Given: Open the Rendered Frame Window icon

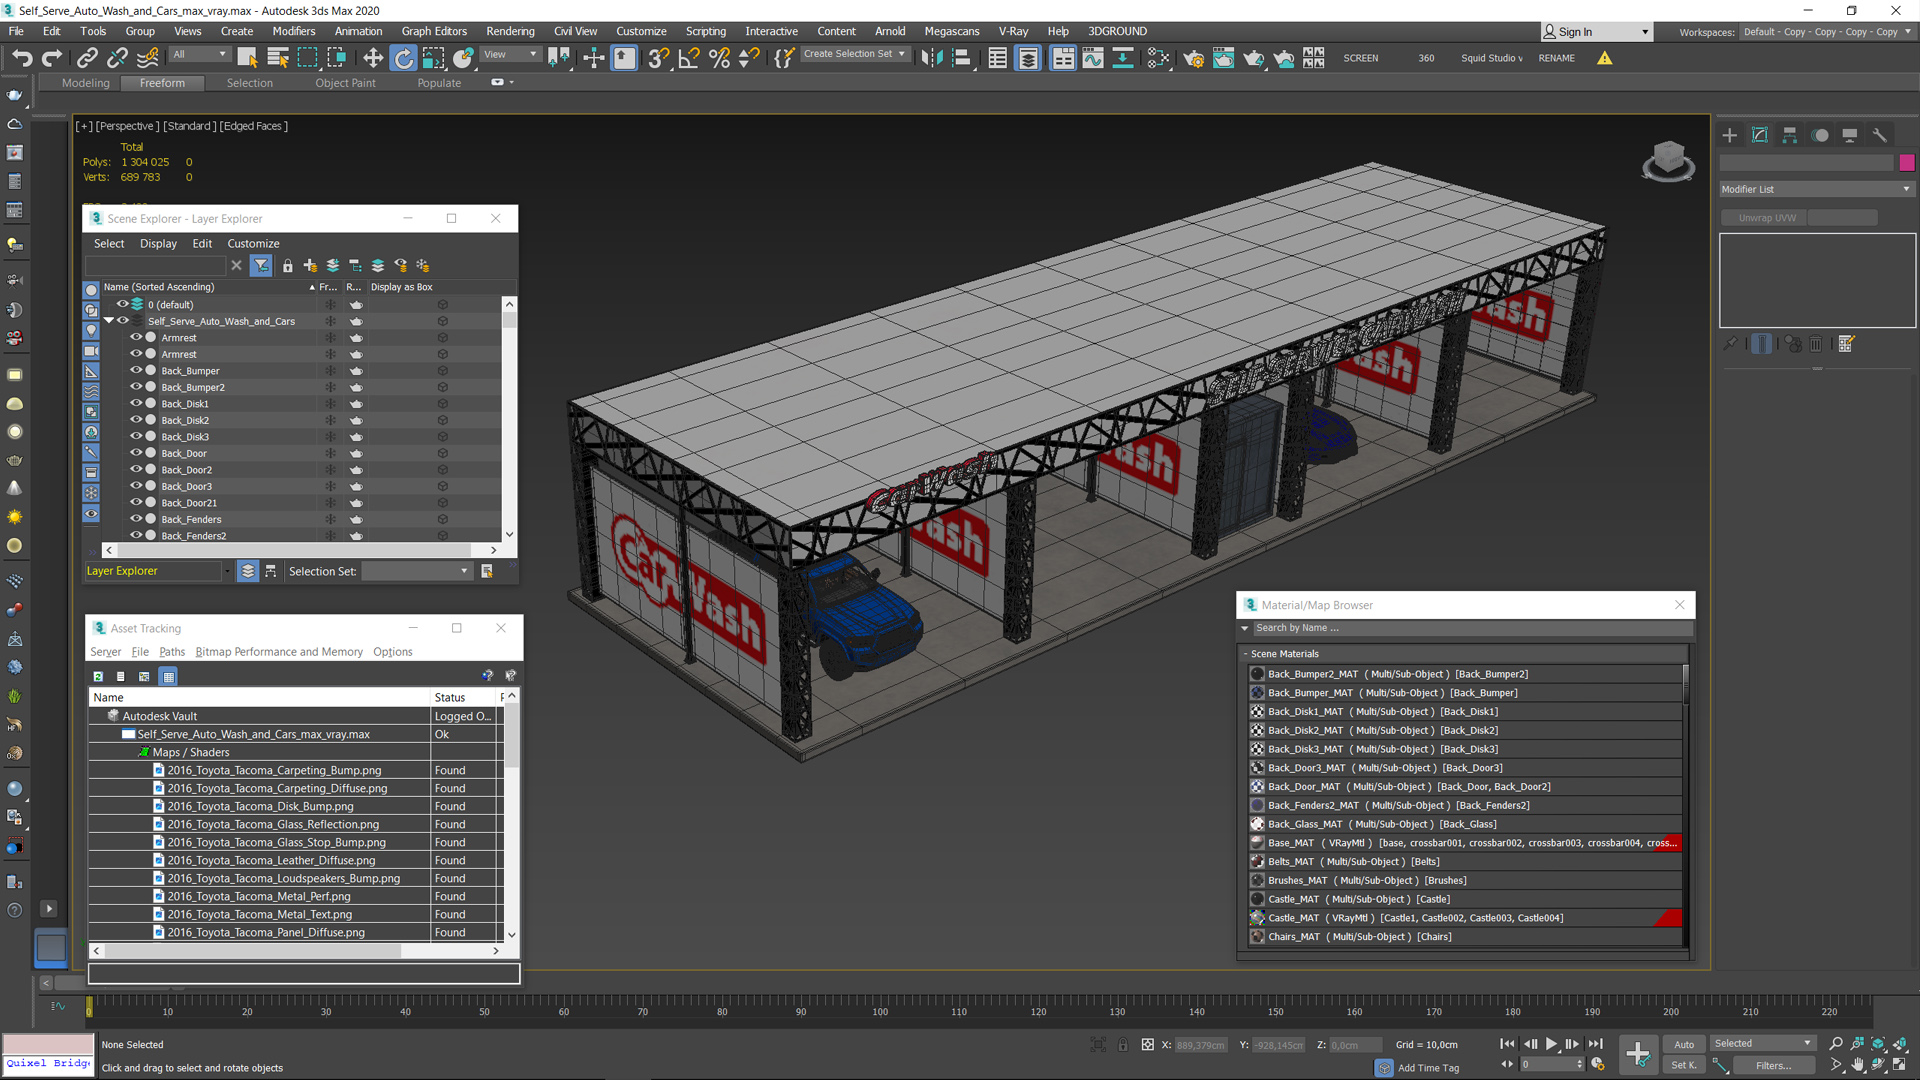Looking at the screenshot, I should pos(1223,58).
